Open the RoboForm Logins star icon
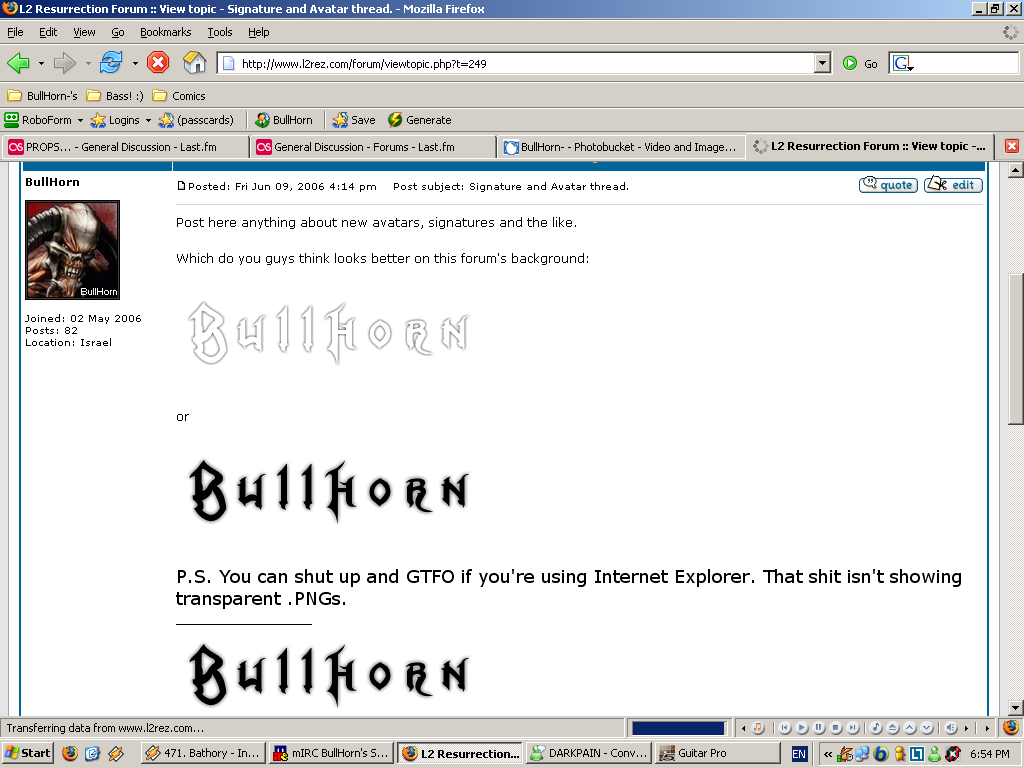Screen dimensions: 1024x768 click(x=98, y=120)
